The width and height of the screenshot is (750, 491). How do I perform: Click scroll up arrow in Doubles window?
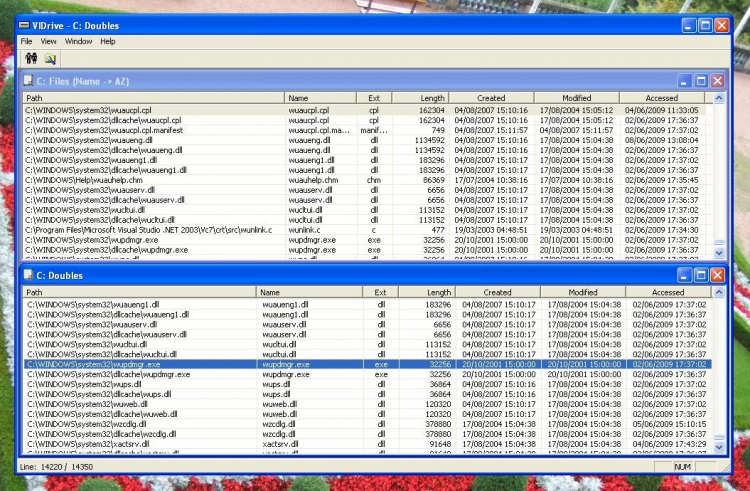[719, 293]
